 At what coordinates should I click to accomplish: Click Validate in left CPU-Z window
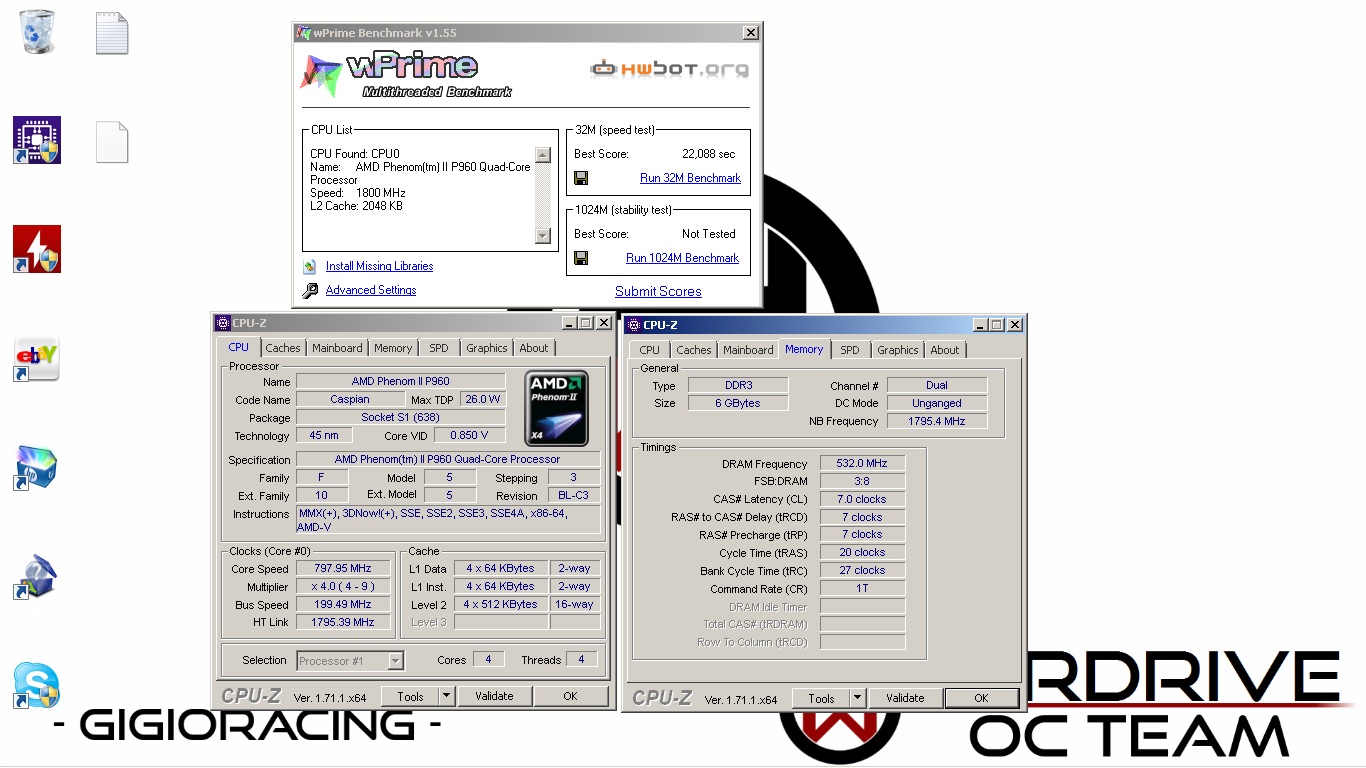(x=494, y=696)
